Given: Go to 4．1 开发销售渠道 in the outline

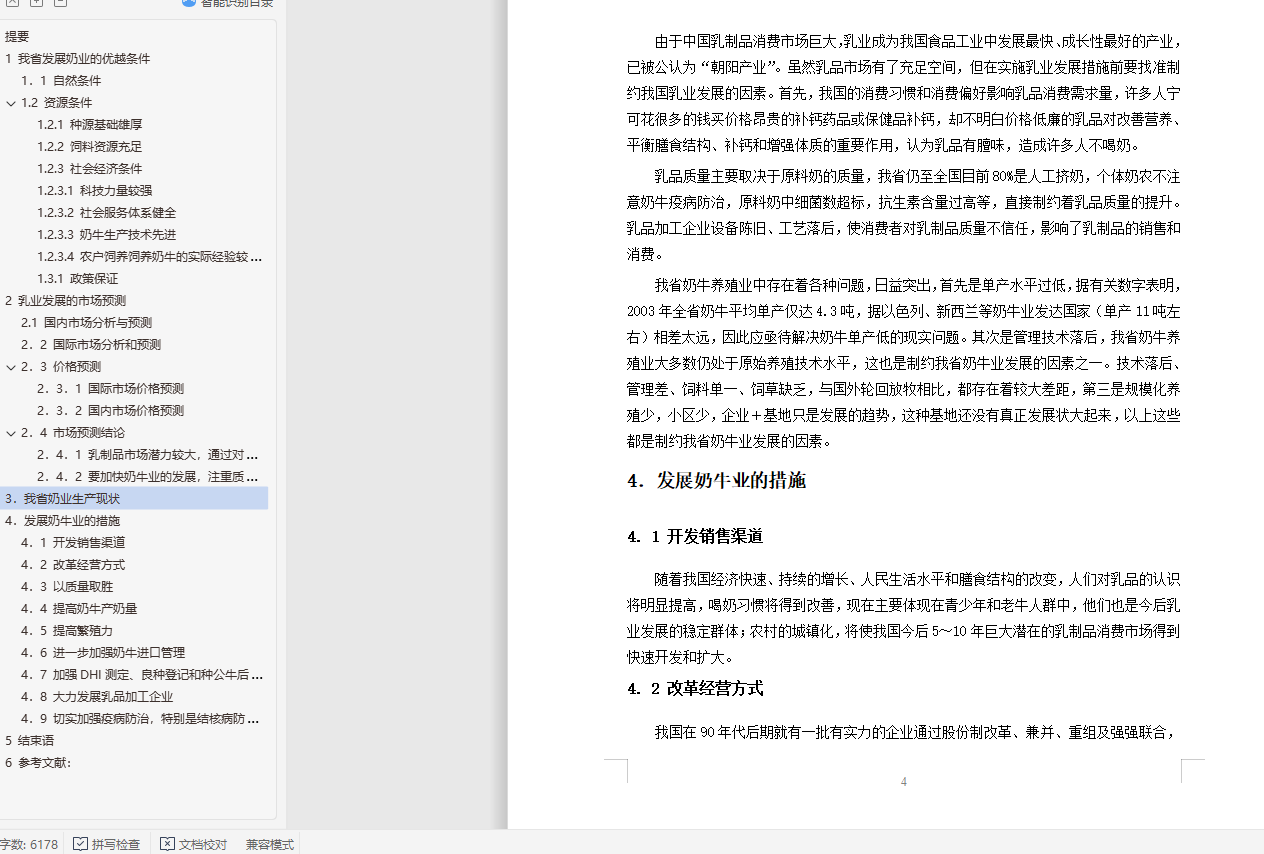Looking at the screenshot, I should [73, 543].
